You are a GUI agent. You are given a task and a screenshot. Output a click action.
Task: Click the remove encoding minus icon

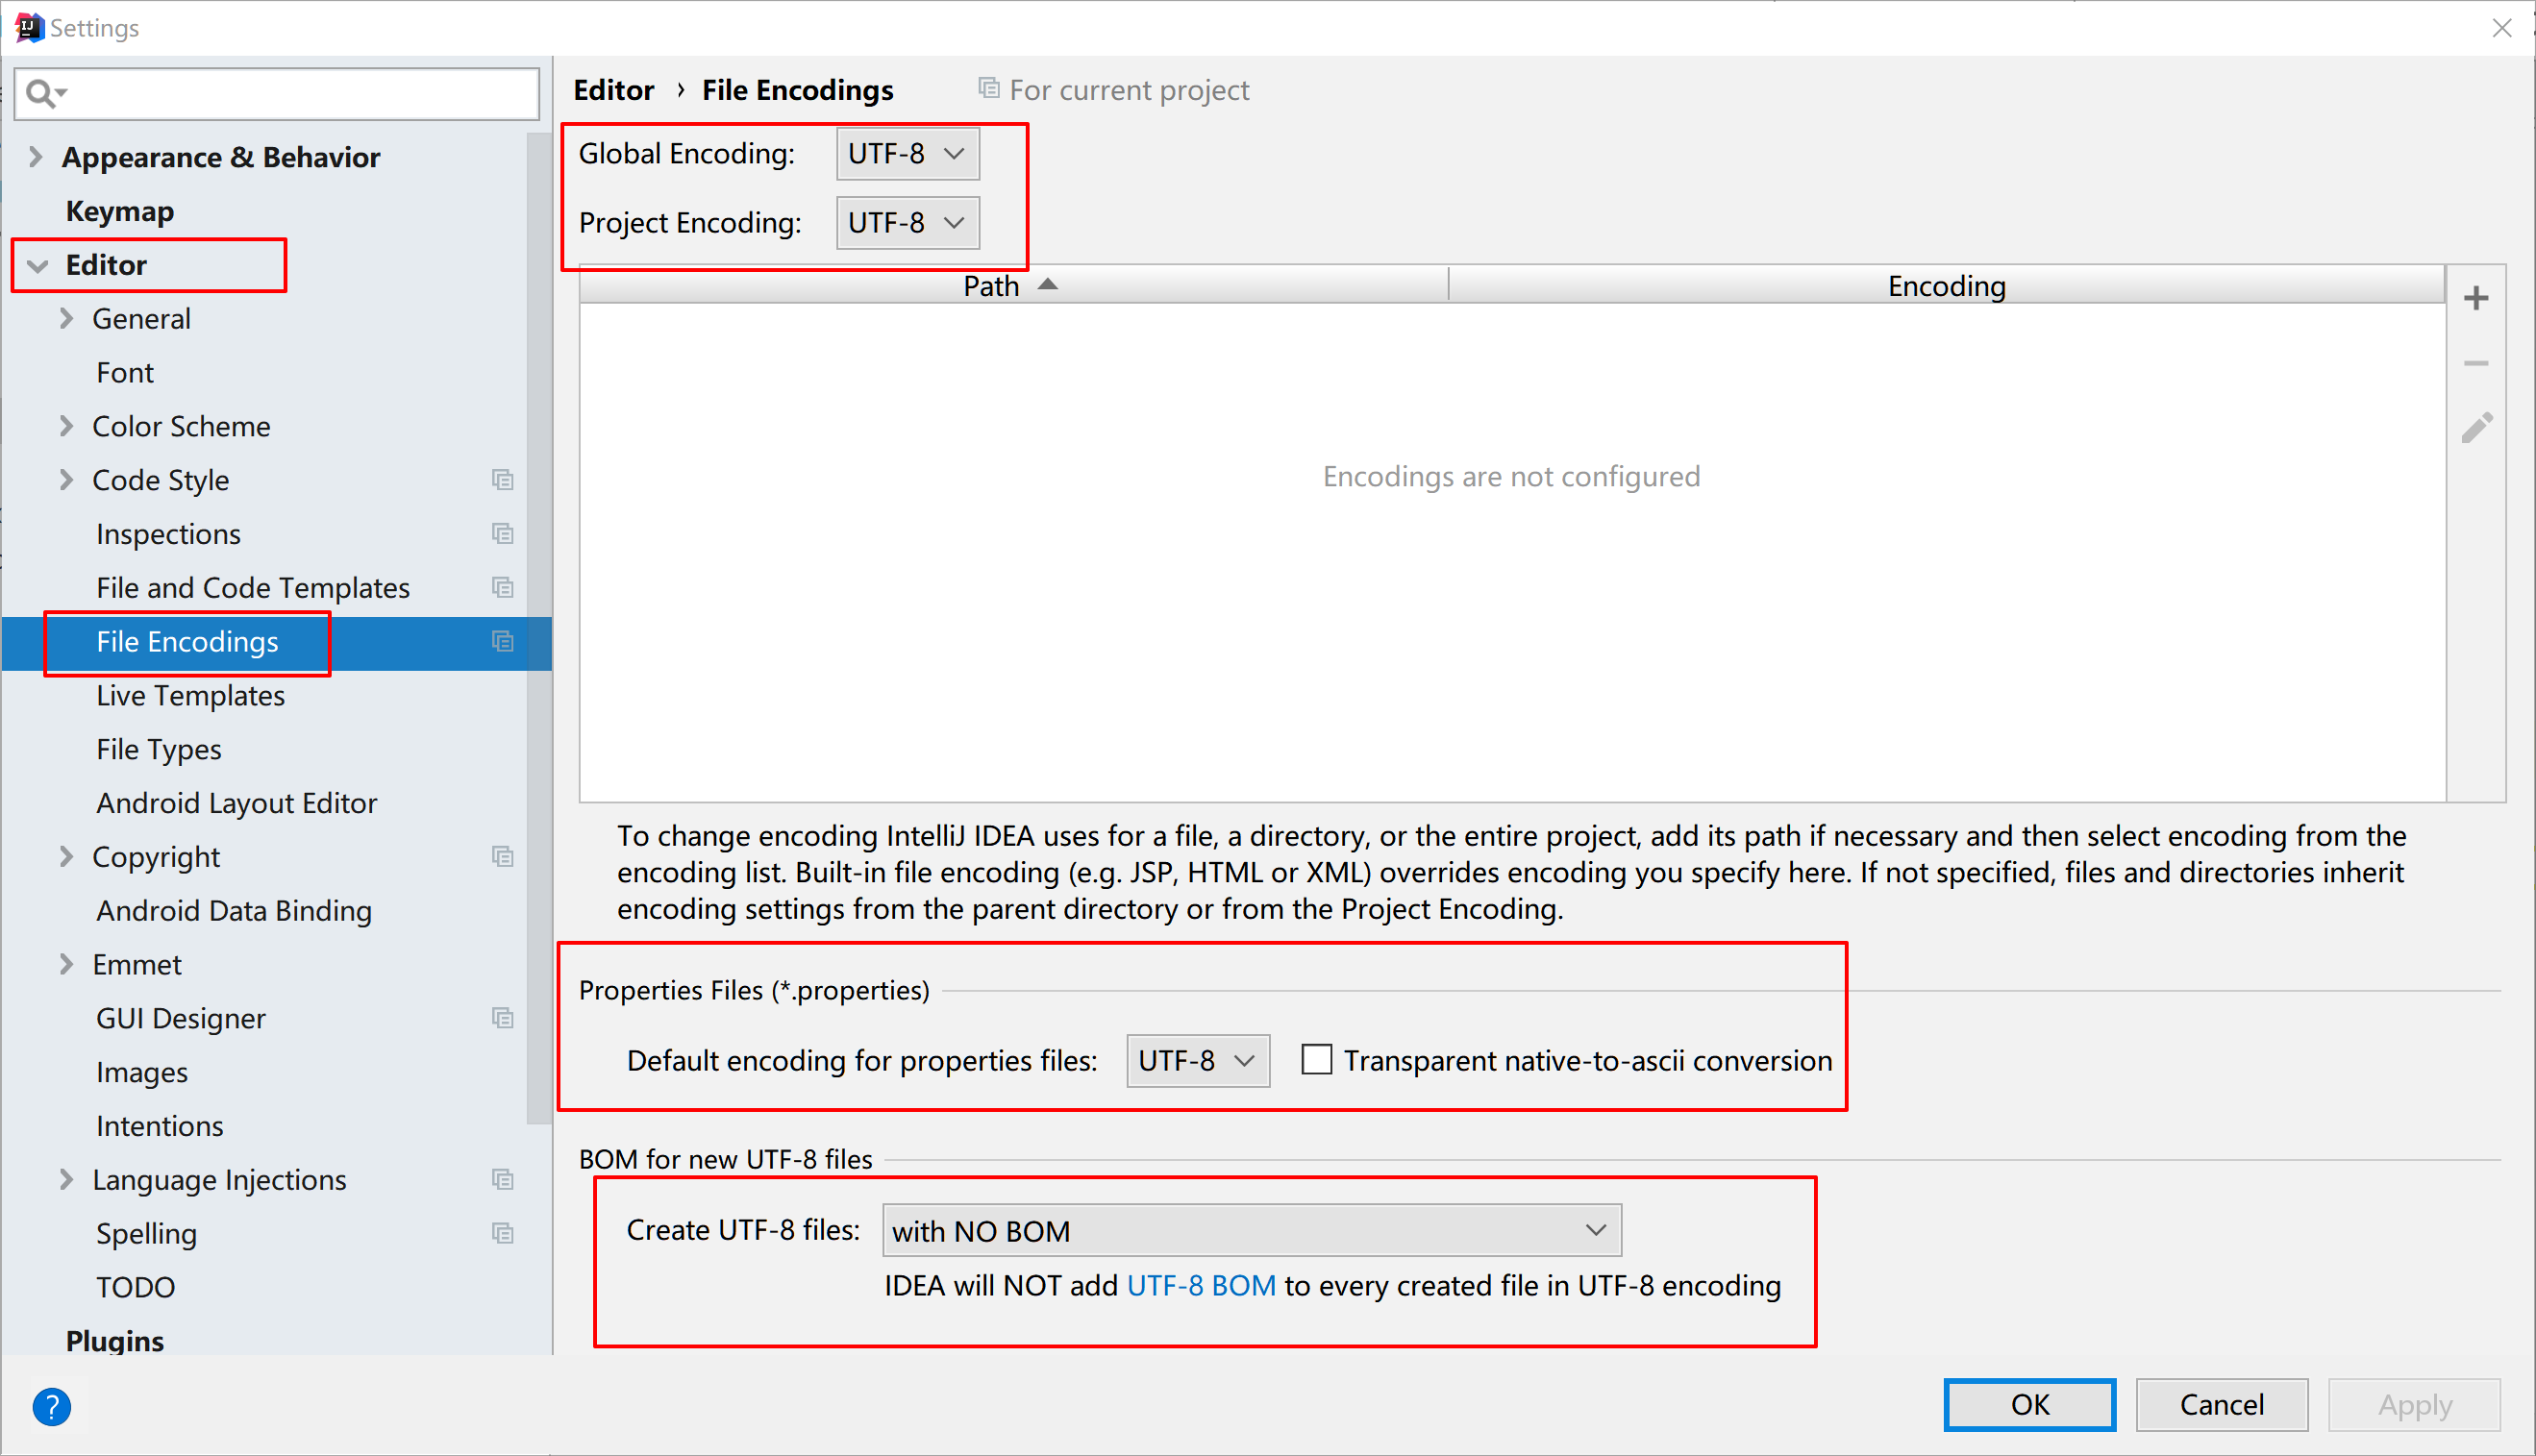click(x=2476, y=363)
